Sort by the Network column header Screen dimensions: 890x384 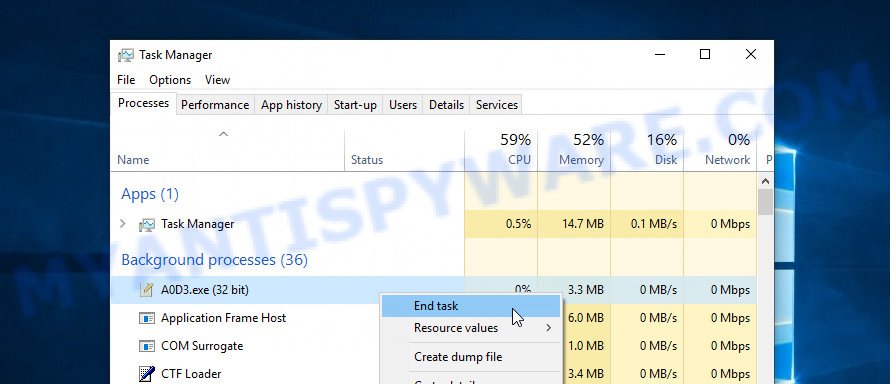click(x=720, y=151)
